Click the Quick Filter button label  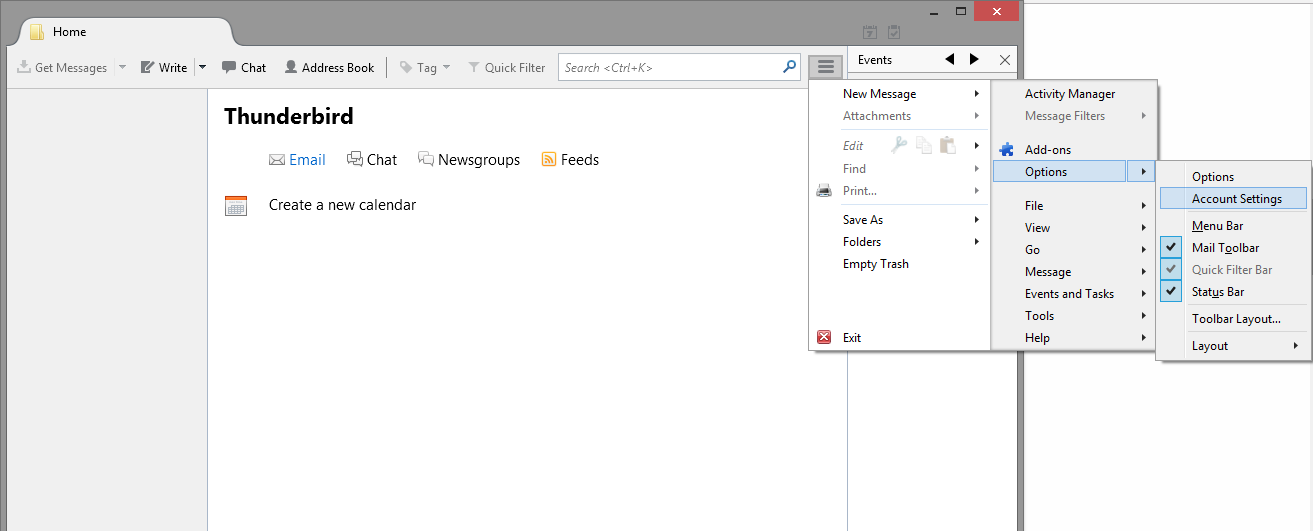point(515,67)
